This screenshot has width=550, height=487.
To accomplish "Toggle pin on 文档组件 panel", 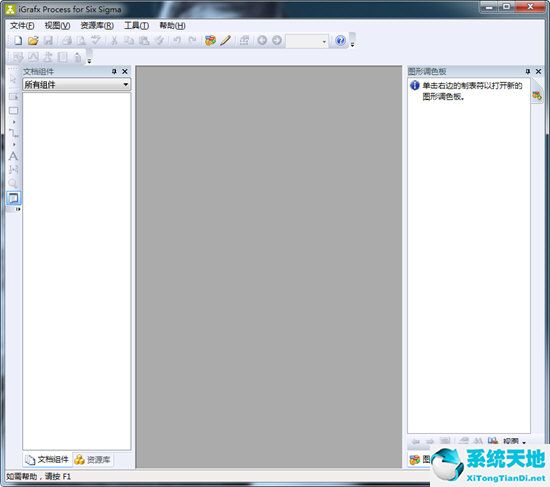I will (x=114, y=71).
